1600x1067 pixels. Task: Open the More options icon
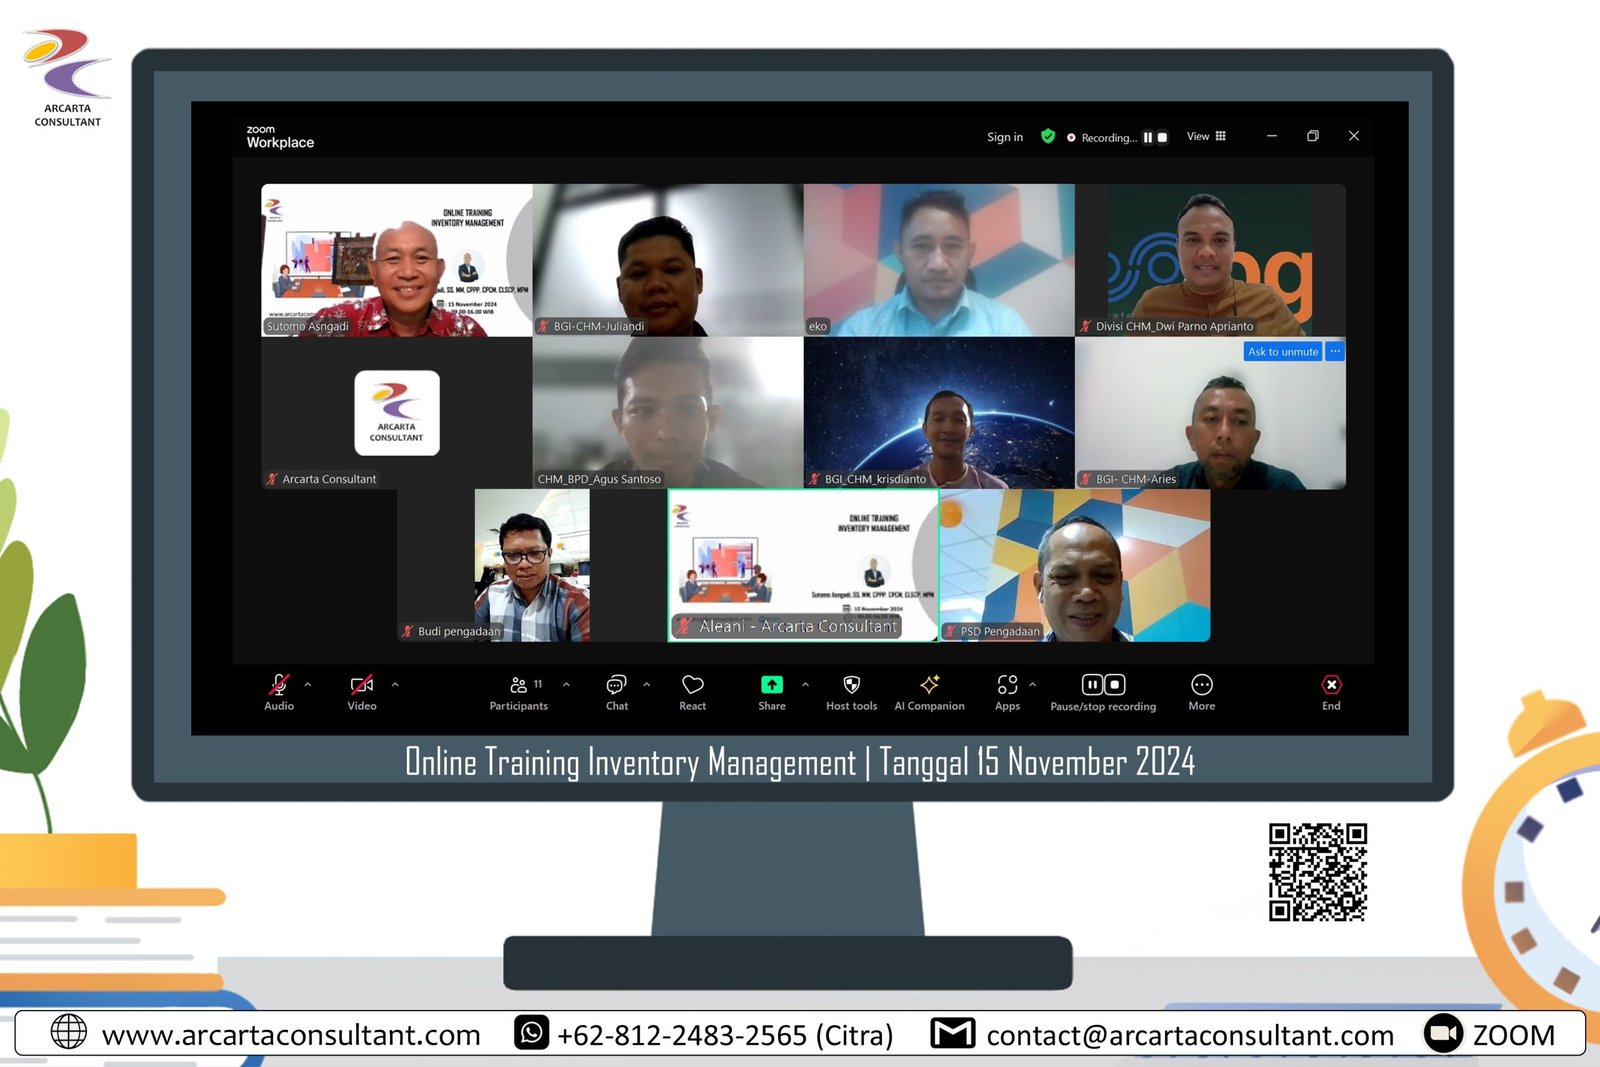pos(1201,692)
